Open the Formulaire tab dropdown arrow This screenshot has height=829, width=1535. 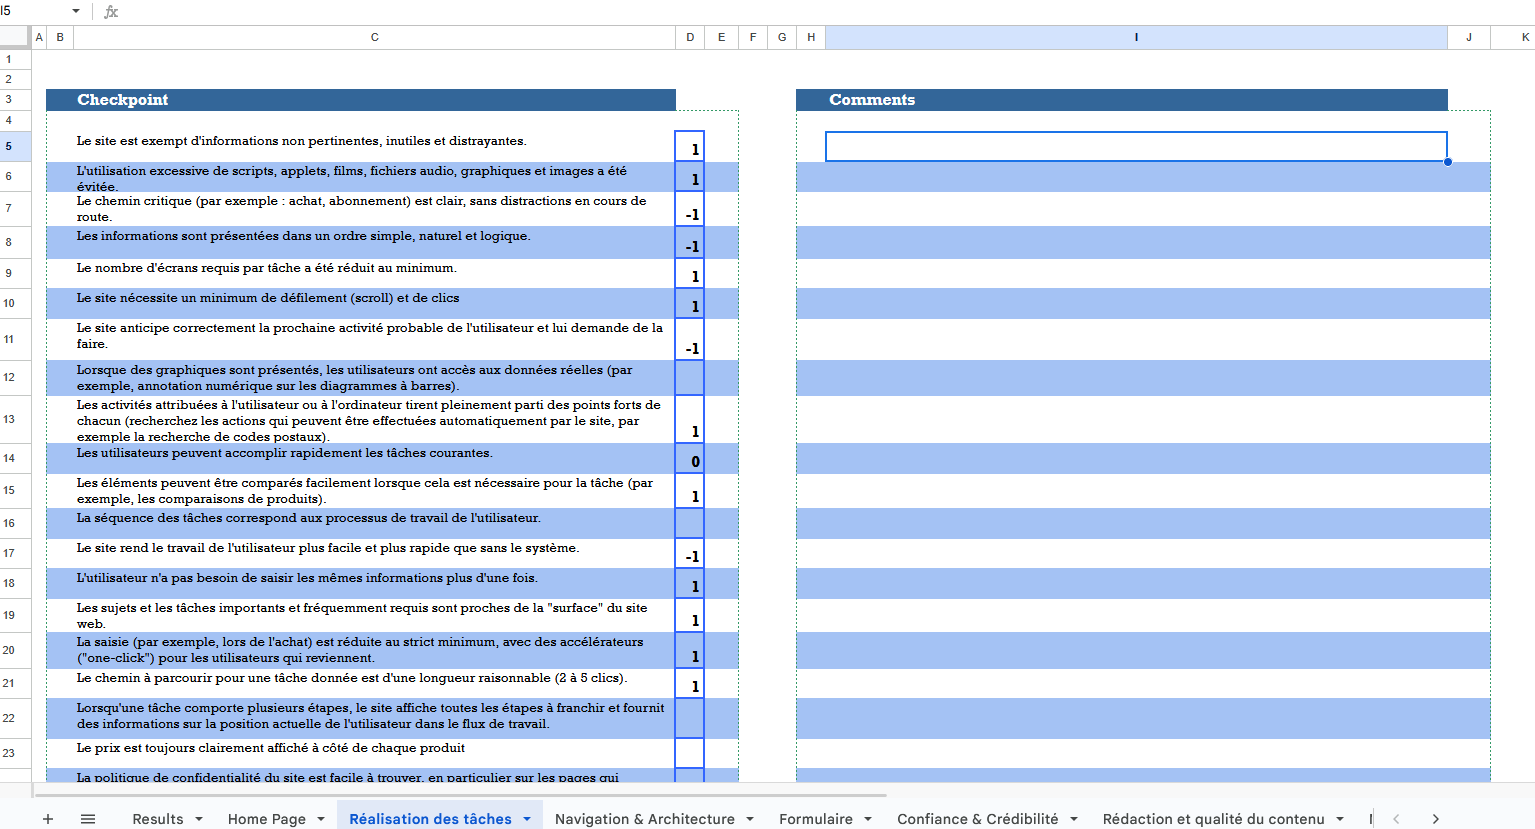868,819
